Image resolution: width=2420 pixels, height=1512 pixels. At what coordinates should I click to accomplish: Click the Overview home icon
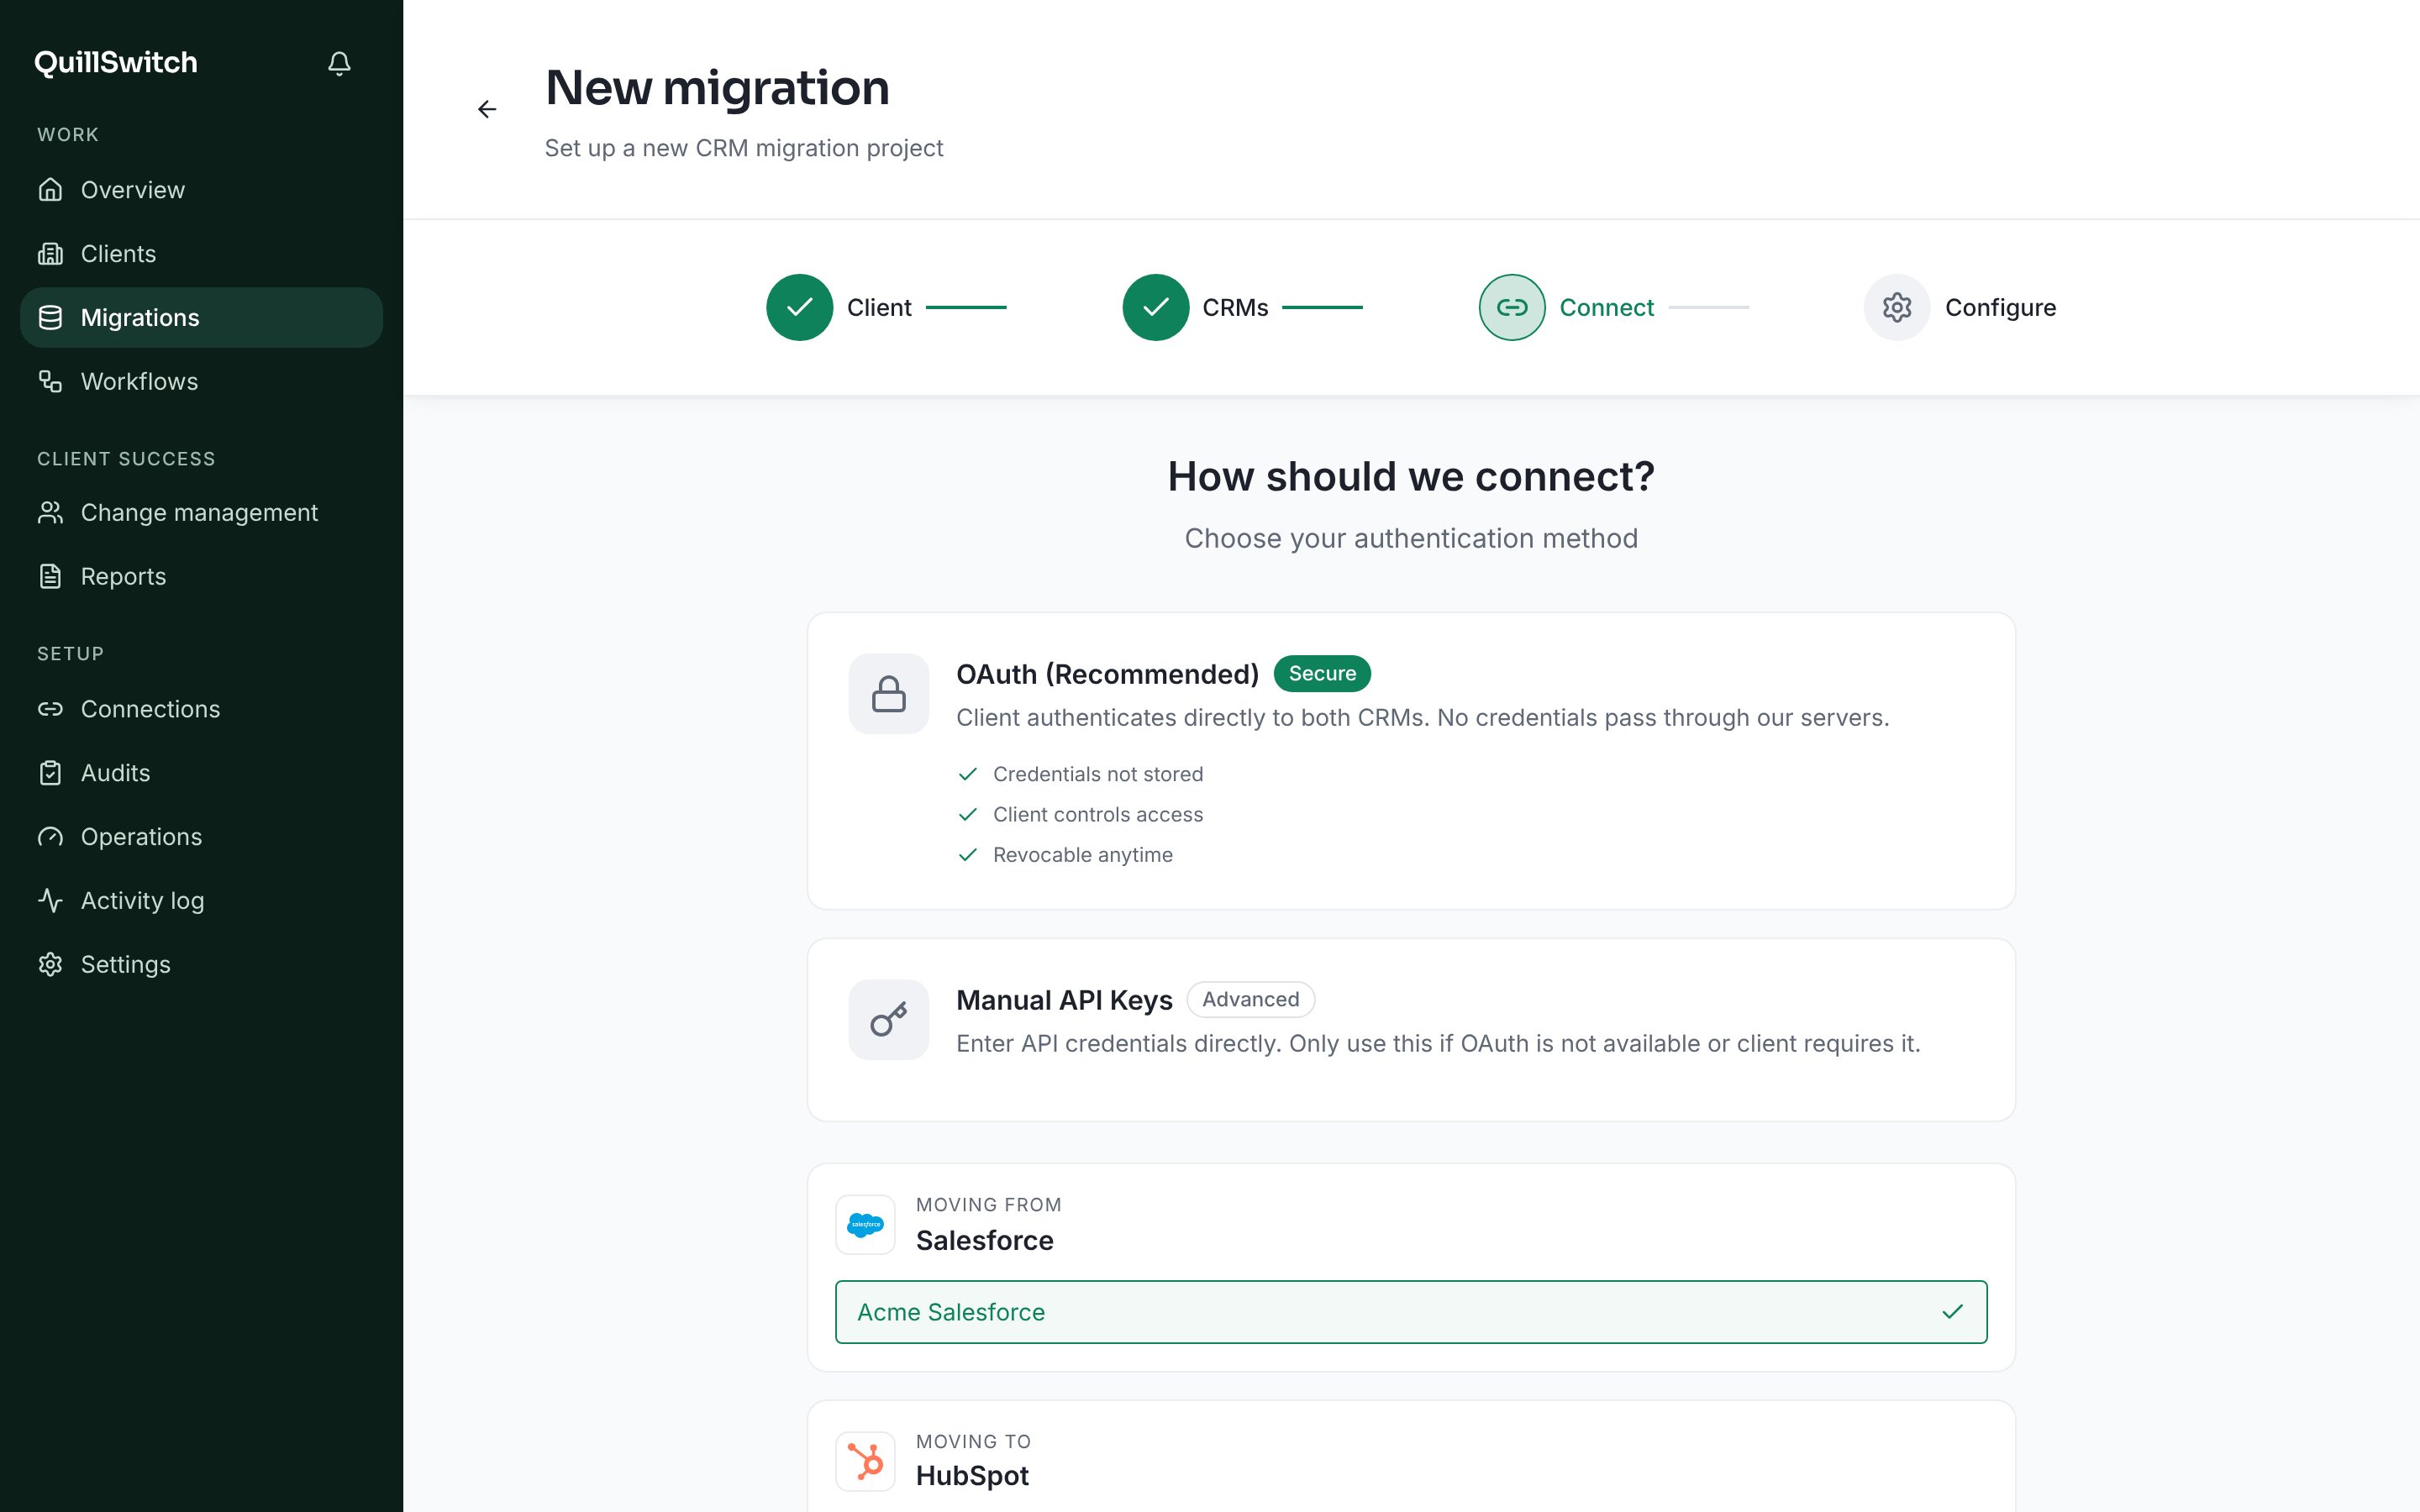click(50, 190)
